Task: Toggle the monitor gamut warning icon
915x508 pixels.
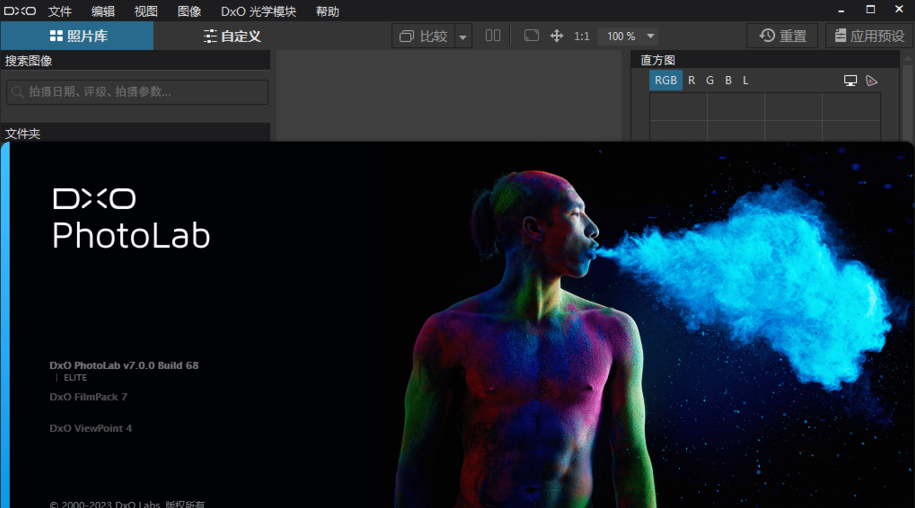Action: 850,81
